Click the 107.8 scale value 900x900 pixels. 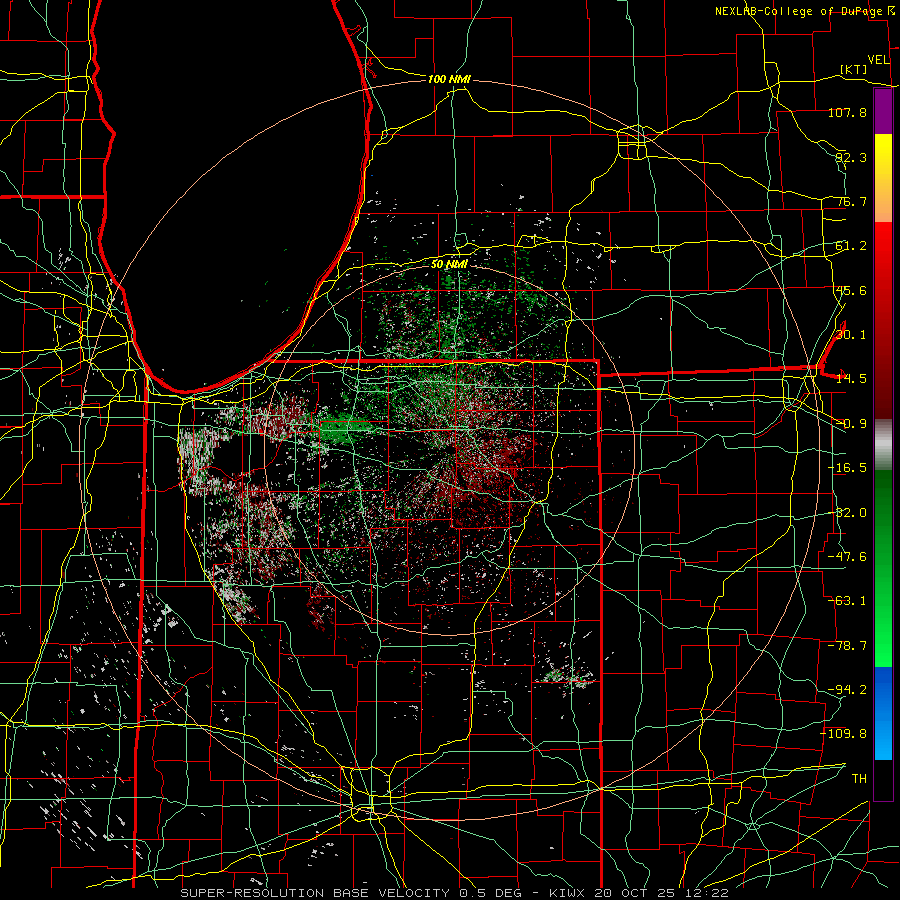pyautogui.click(x=847, y=112)
